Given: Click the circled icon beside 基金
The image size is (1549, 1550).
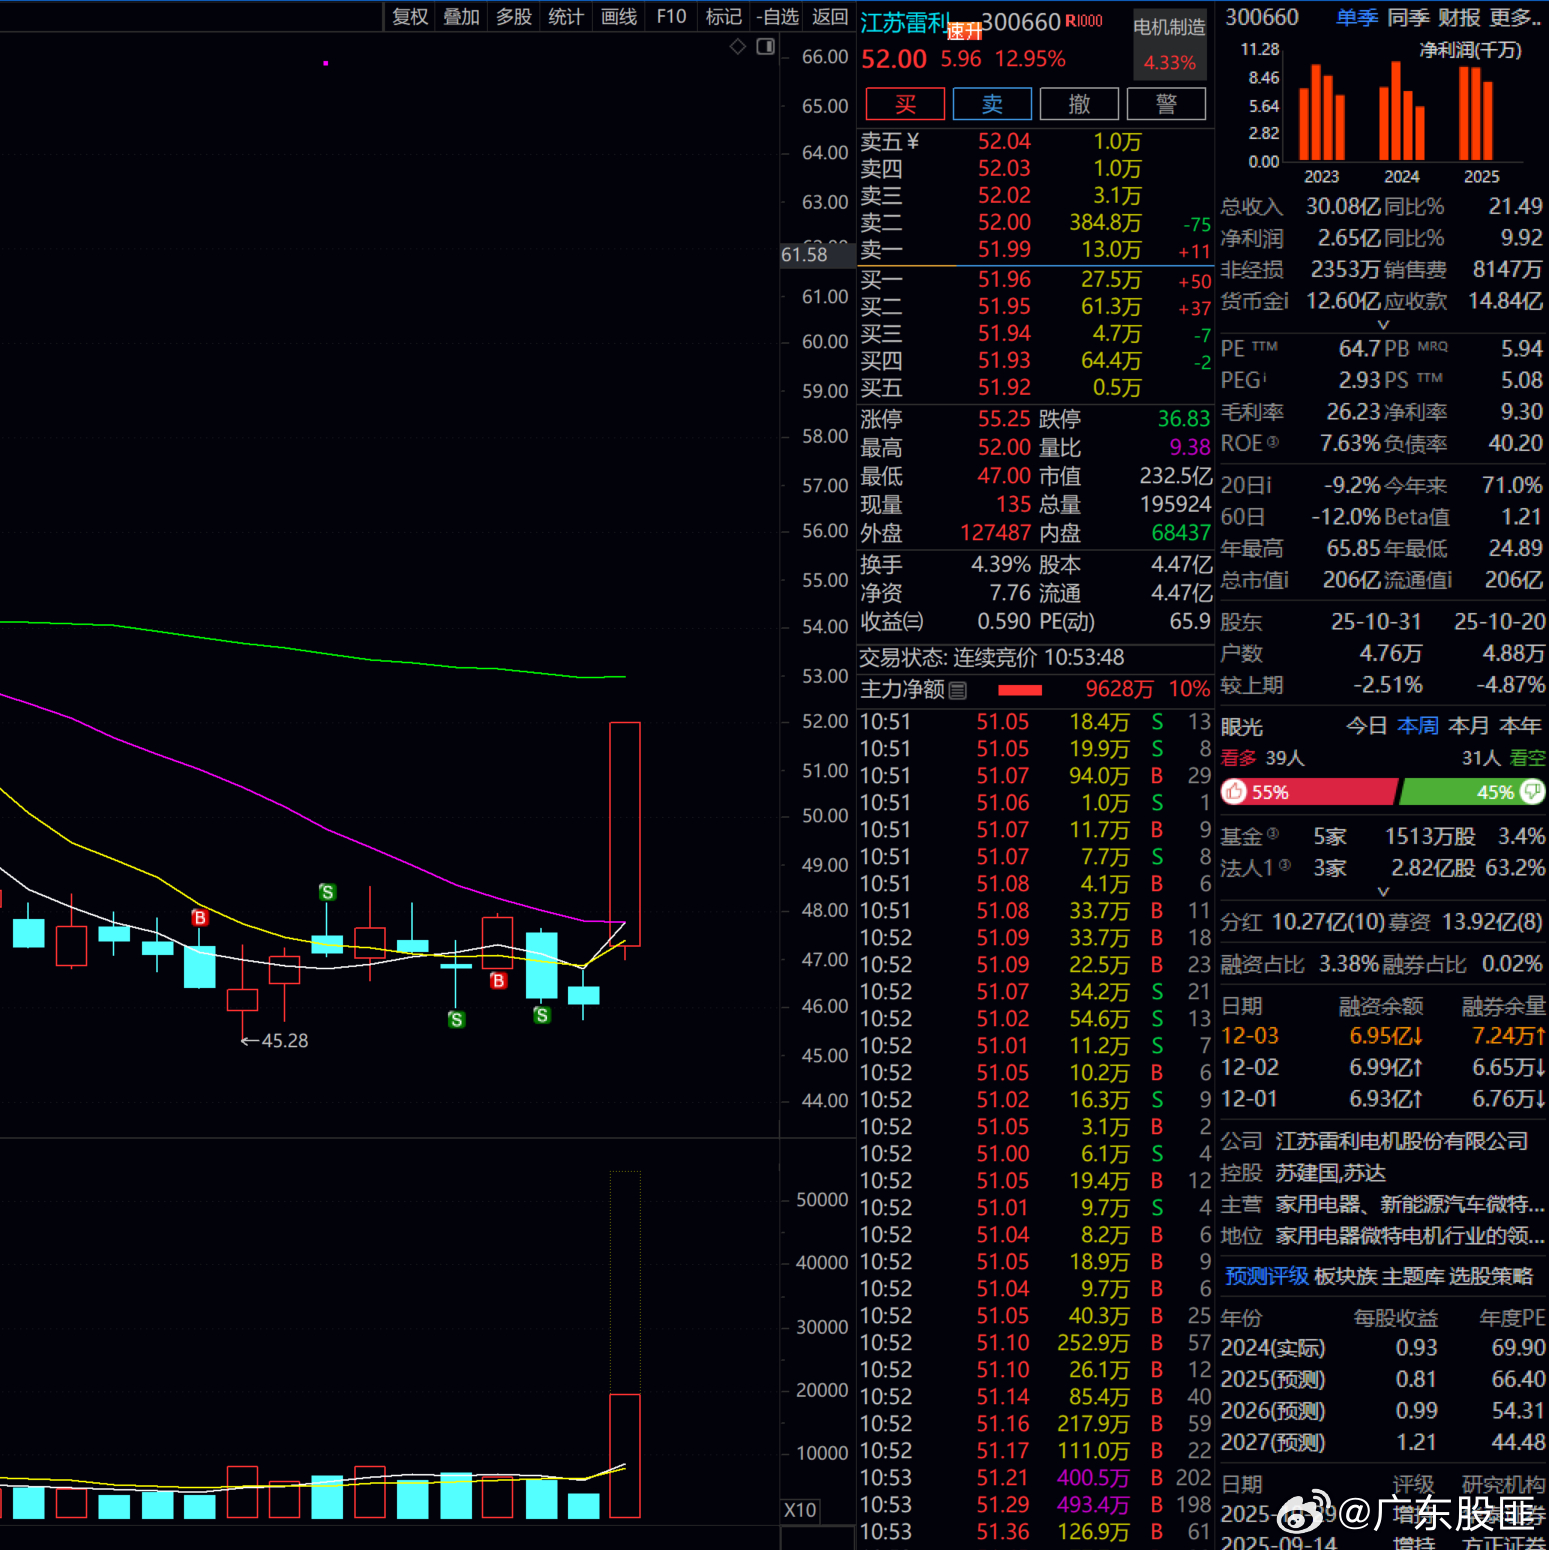Looking at the screenshot, I should click(1273, 833).
